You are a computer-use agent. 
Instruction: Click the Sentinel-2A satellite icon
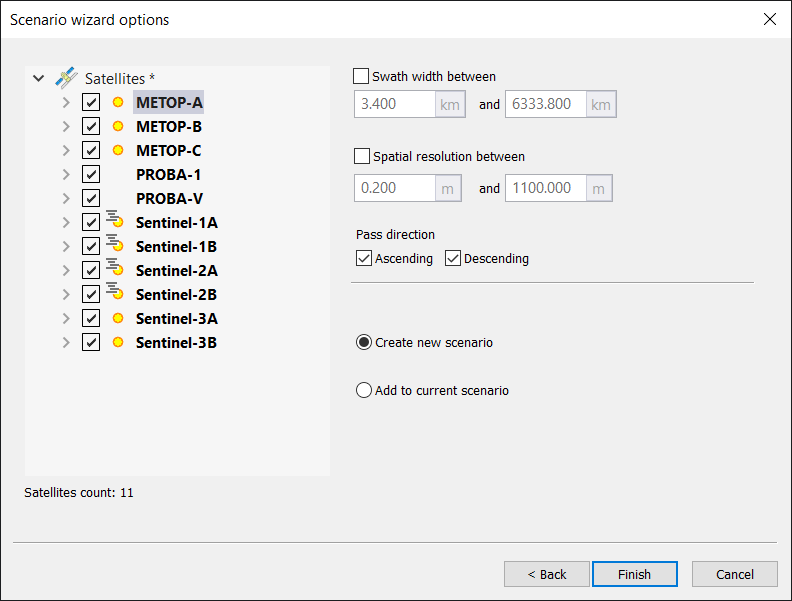pos(114,270)
